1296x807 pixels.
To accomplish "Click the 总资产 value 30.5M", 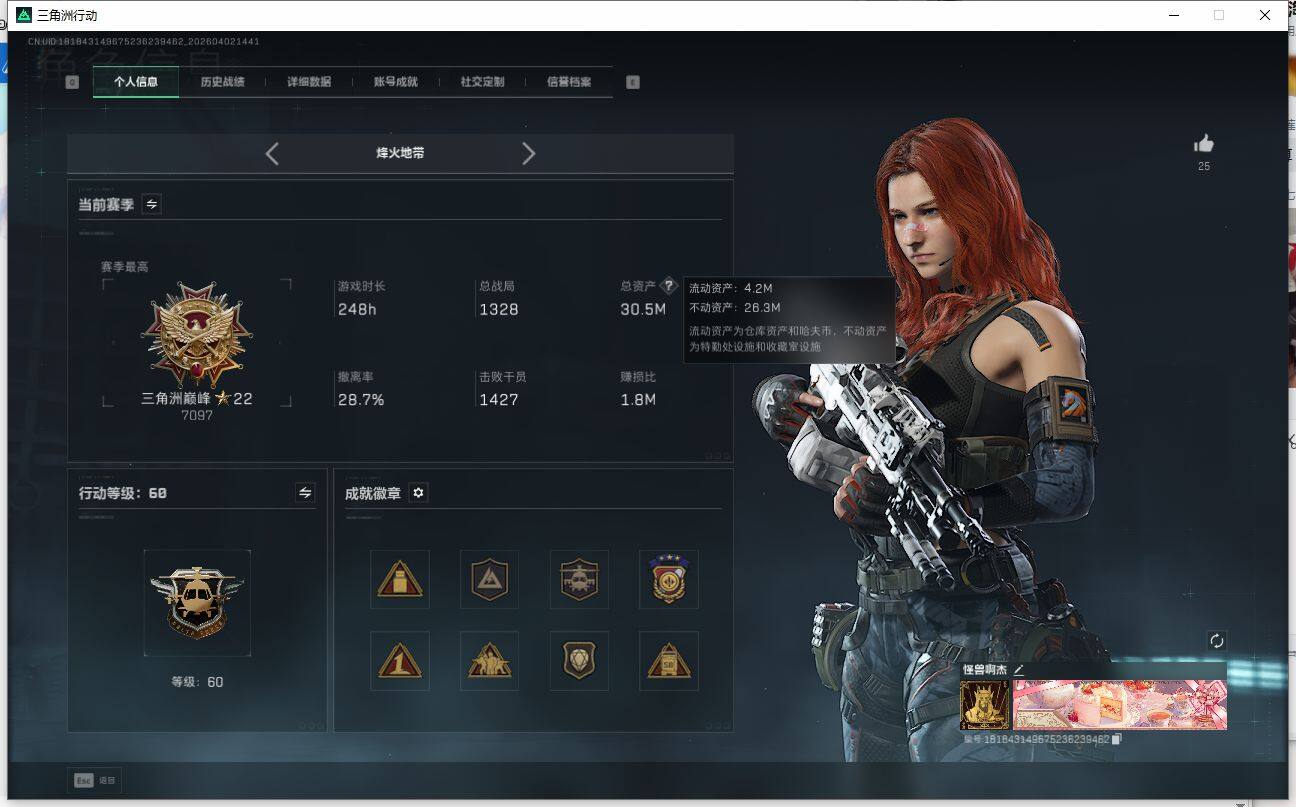I will point(643,309).
